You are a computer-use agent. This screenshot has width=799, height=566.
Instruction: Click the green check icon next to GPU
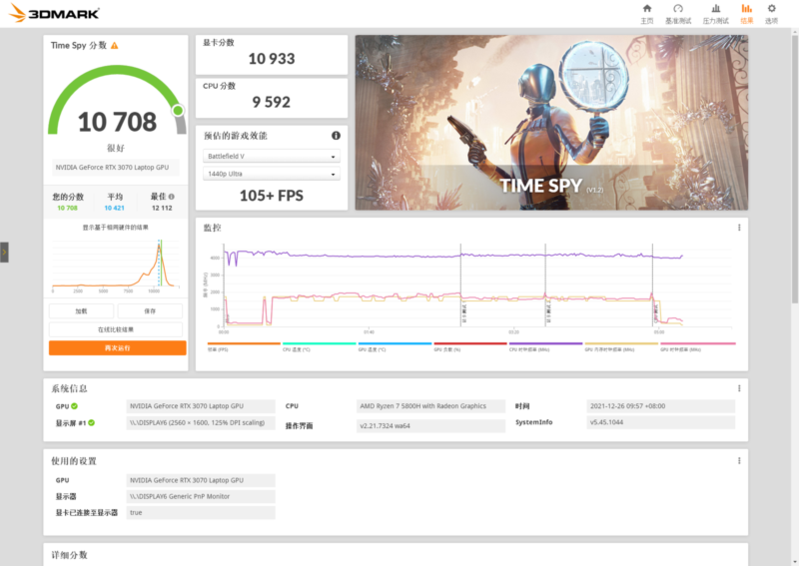[x=74, y=406]
